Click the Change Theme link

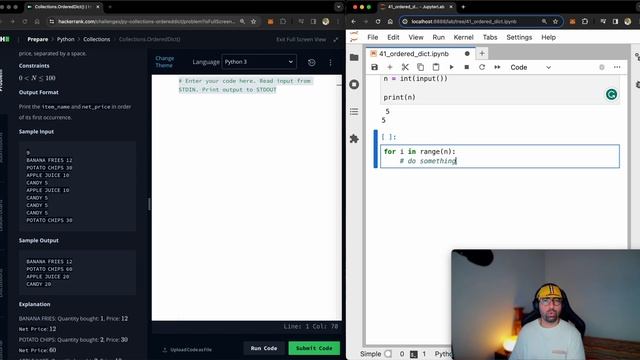point(164,62)
